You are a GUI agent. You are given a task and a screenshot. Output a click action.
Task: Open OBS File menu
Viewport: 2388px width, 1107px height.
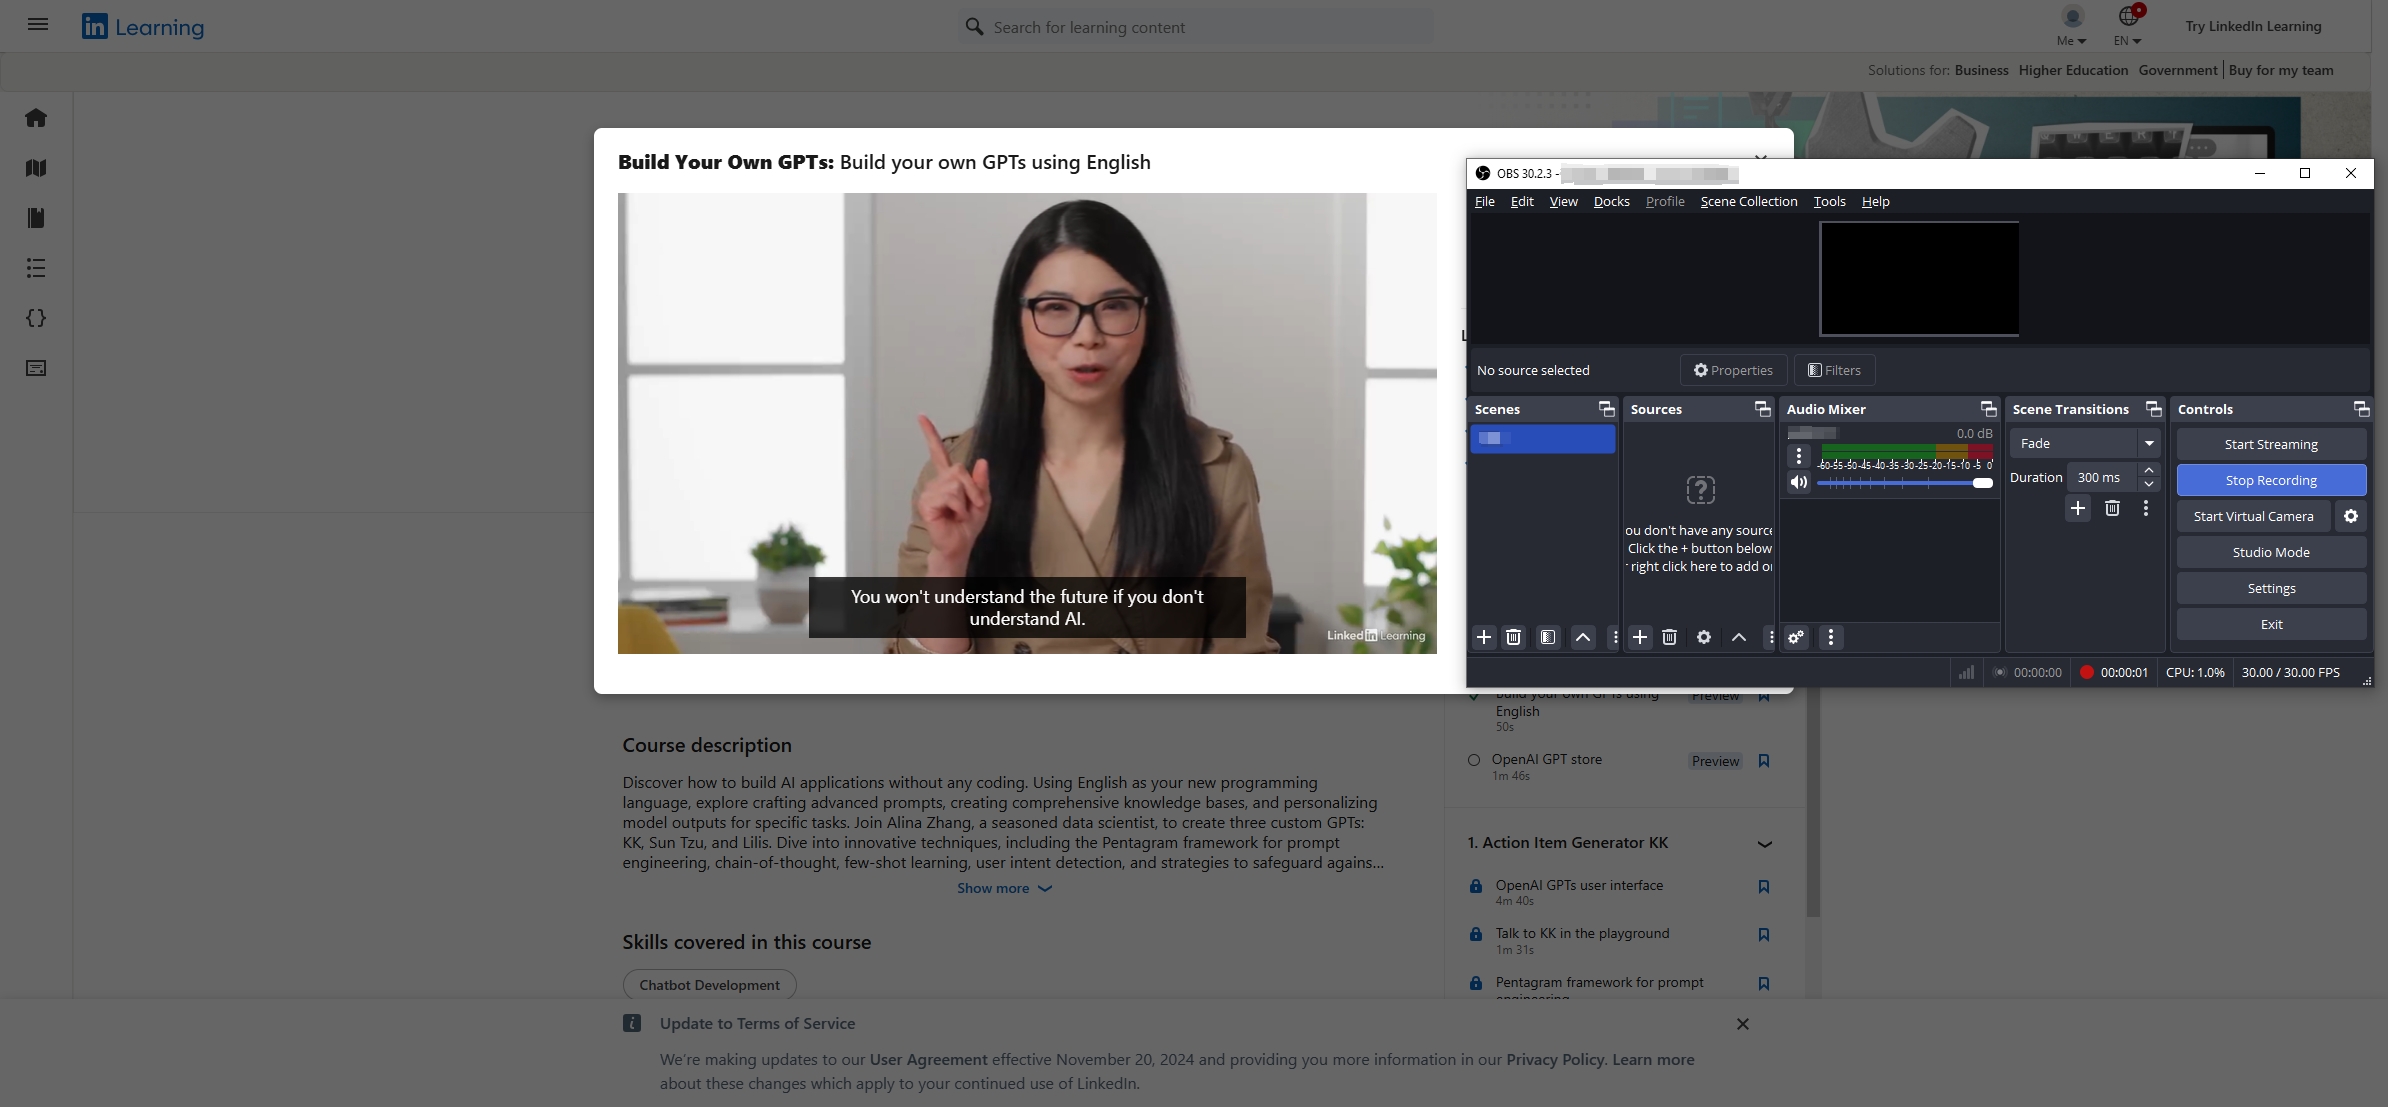point(1485,201)
